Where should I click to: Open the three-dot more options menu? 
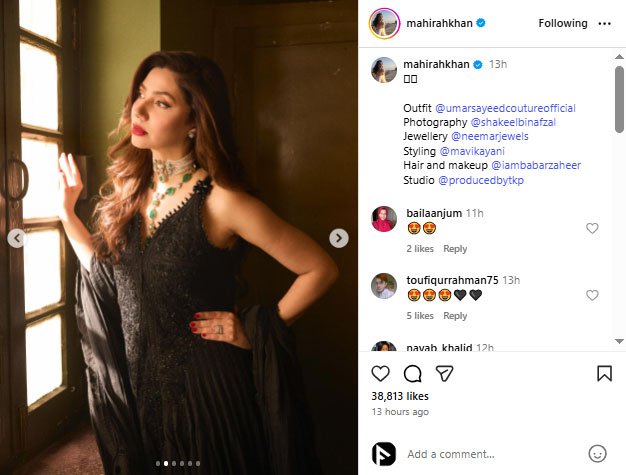point(604,23)
